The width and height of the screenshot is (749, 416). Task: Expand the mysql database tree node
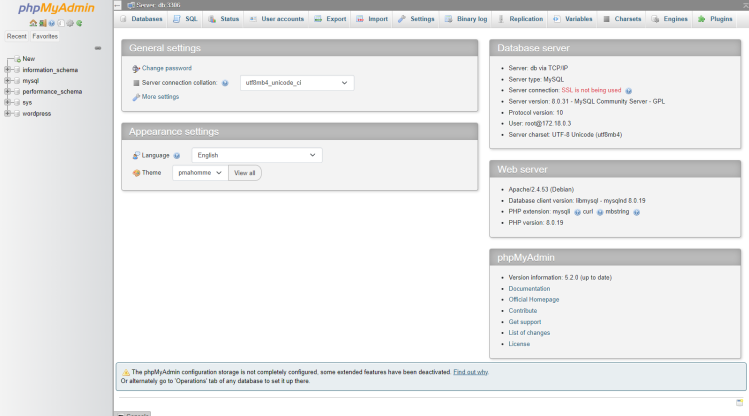tap(7, 81)
